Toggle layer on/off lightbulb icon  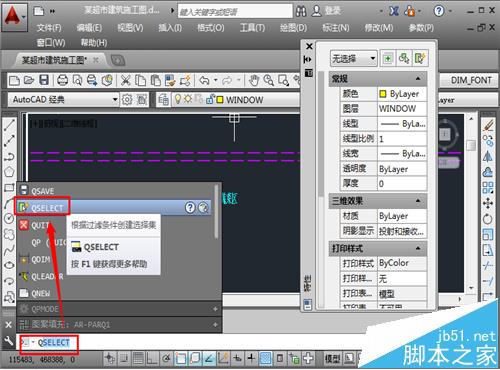tap(178, 99)
